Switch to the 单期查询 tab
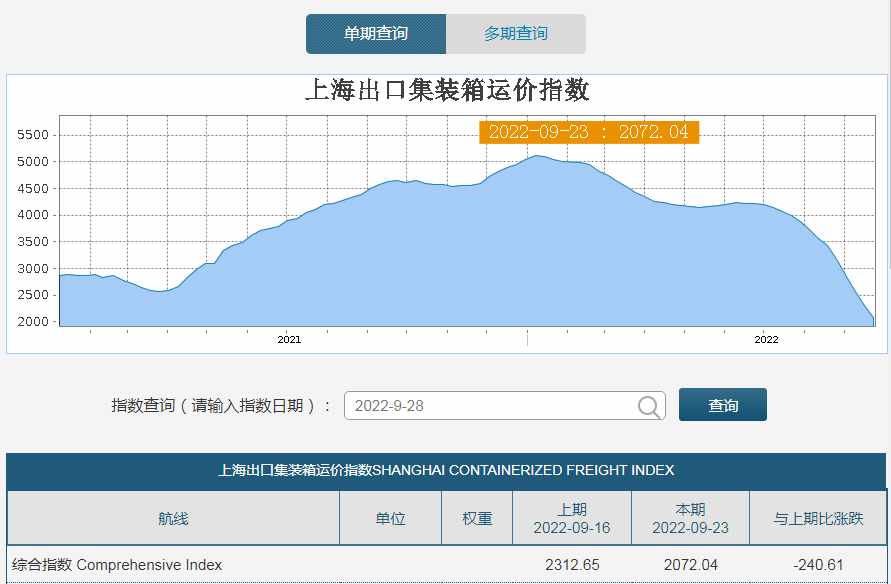The height and width of the screenshot is (584, 891). pos(376,34)
